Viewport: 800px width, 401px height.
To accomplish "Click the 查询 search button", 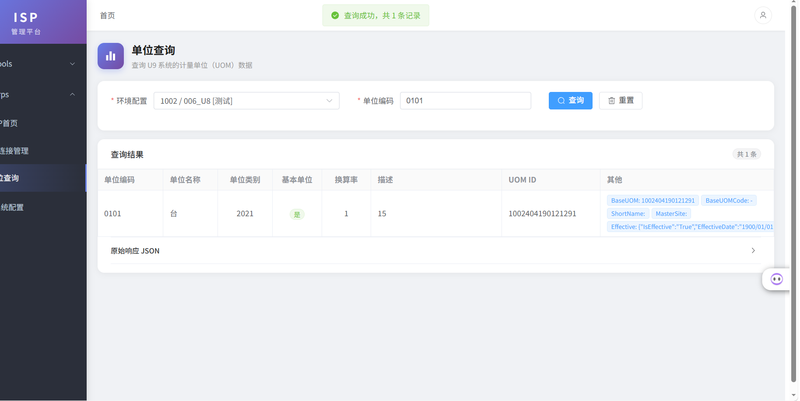I will click(570, 101).
